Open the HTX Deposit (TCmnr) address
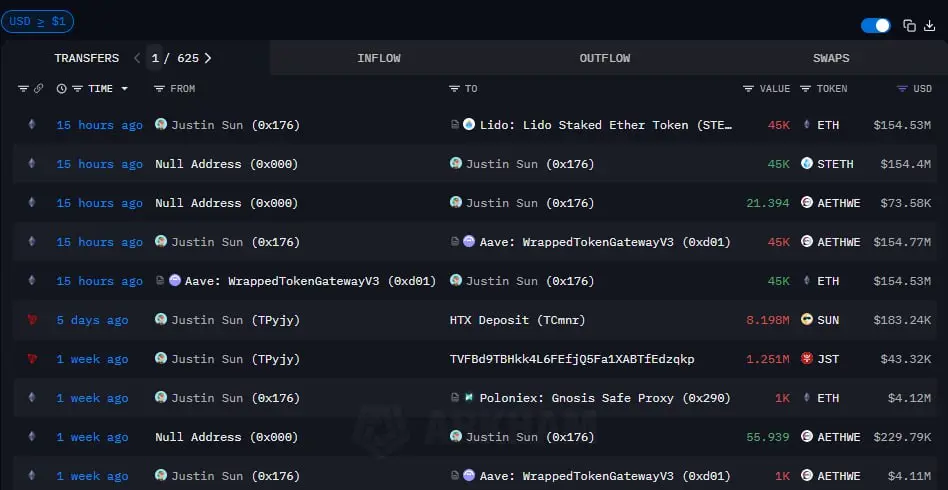The image size is (948, 490). click(518, 320)
